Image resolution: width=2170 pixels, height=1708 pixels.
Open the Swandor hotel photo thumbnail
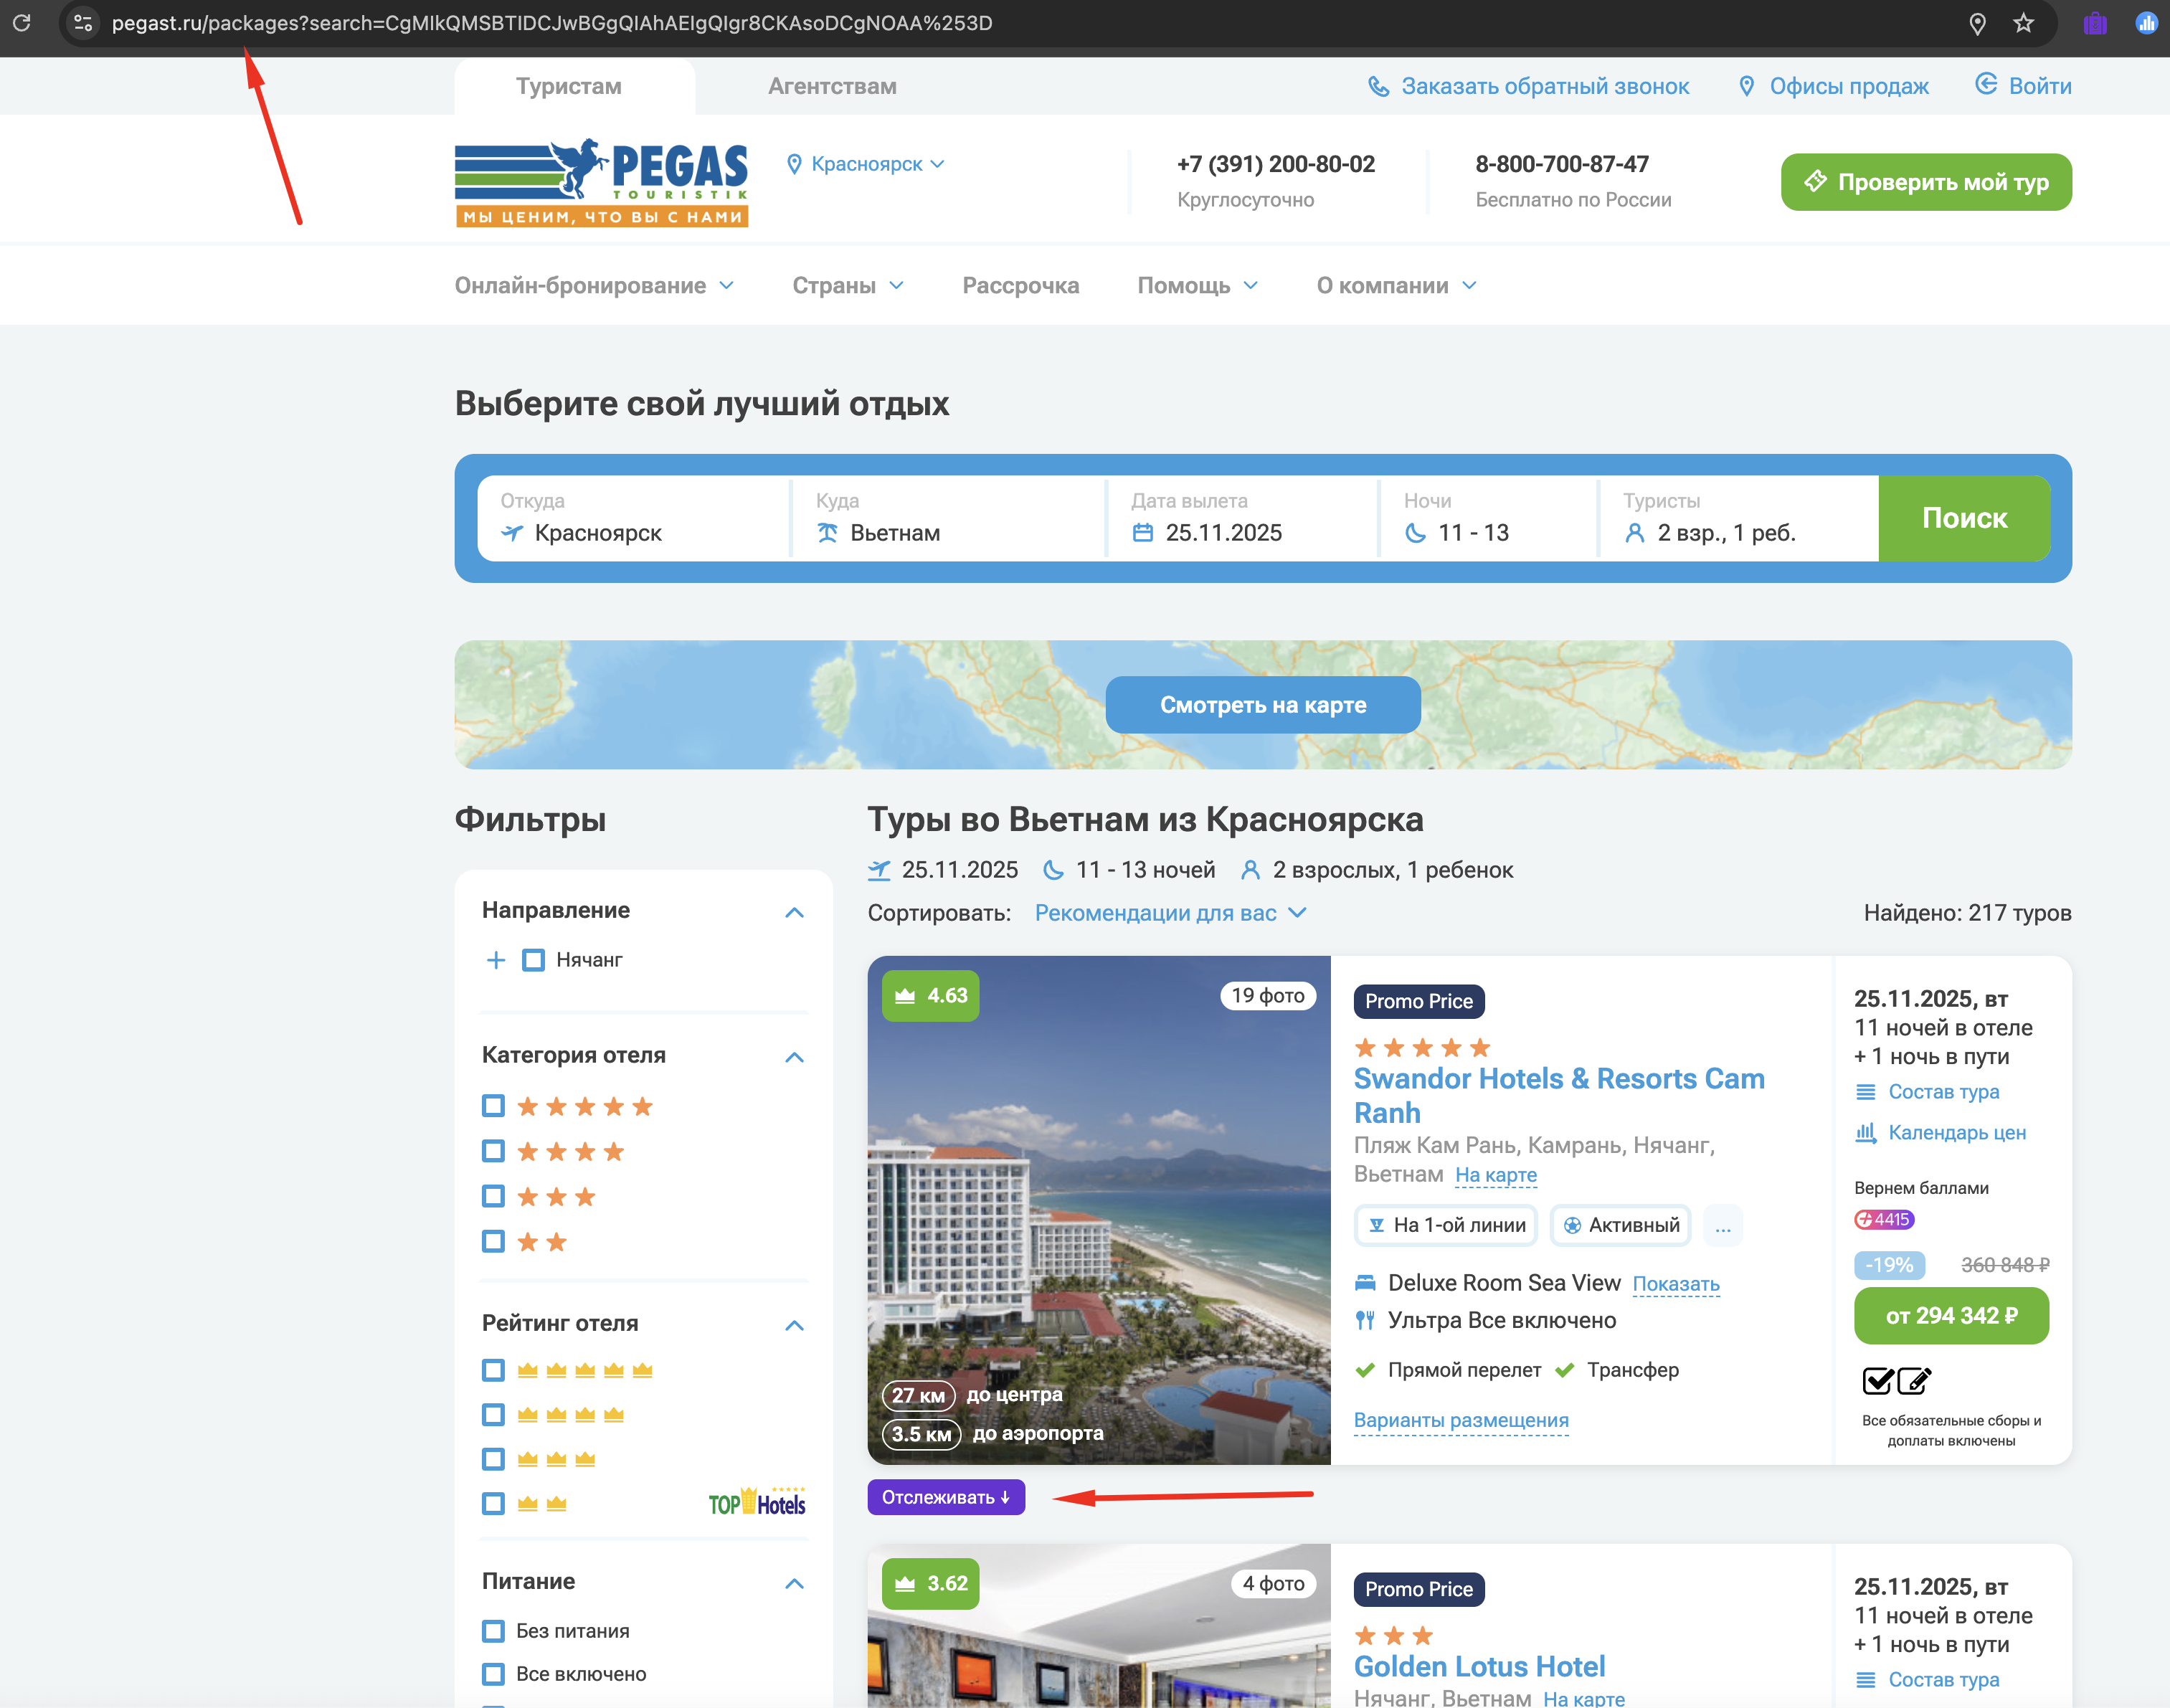tap(1098, 1210)
